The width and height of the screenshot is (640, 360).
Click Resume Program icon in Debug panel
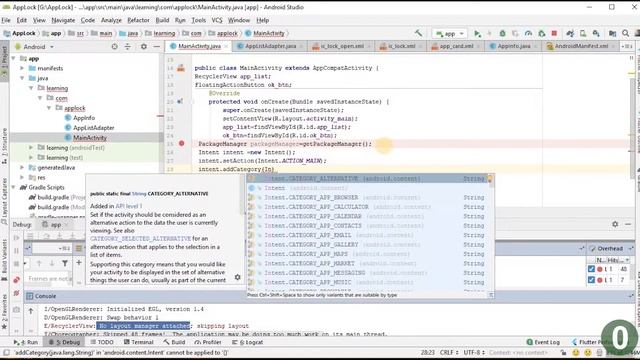[x=16, y=238]
